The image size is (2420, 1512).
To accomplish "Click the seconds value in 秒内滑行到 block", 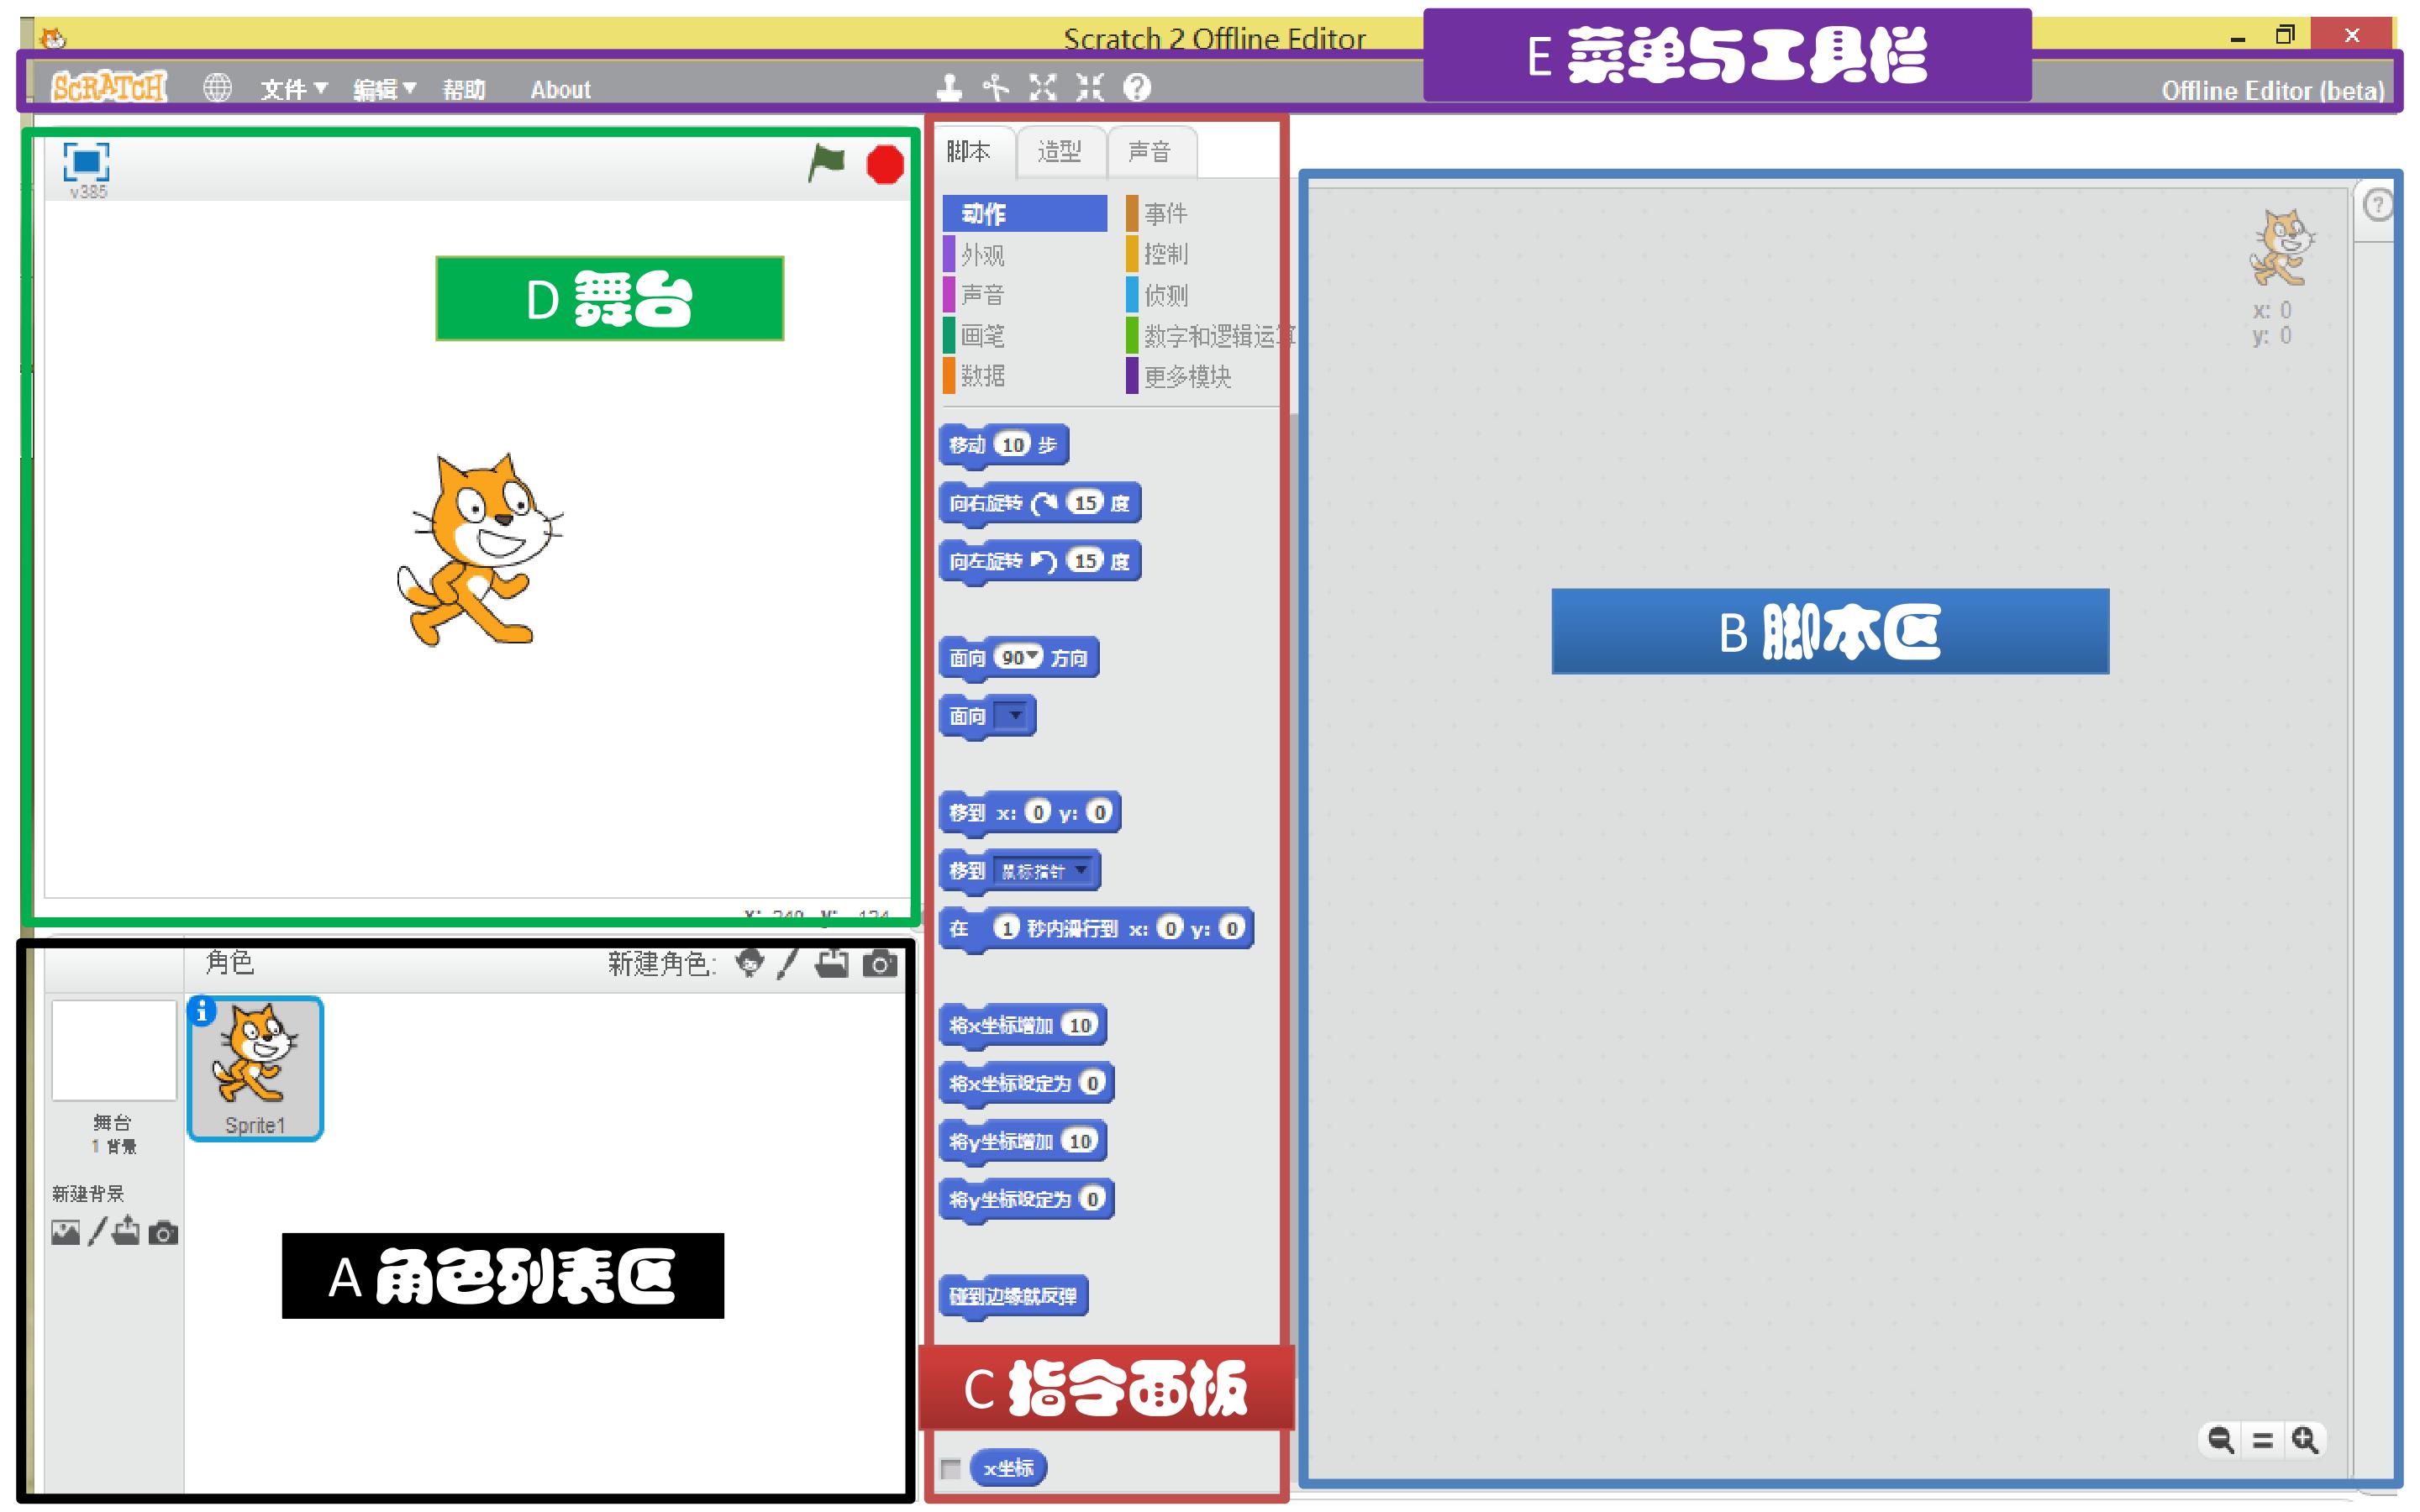I will 1006,928.
